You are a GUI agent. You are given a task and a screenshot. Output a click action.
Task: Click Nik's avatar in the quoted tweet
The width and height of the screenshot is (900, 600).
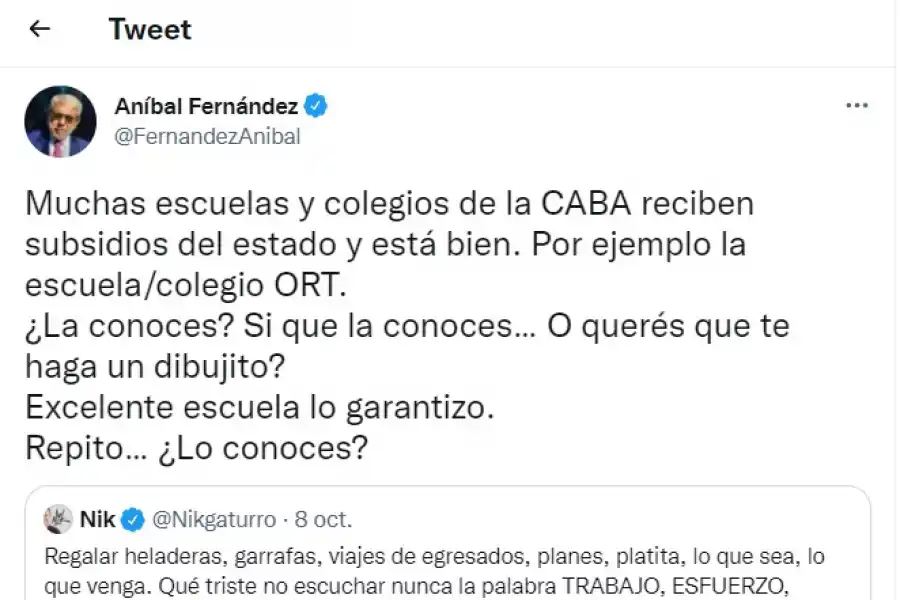click(x=57, y=517)
